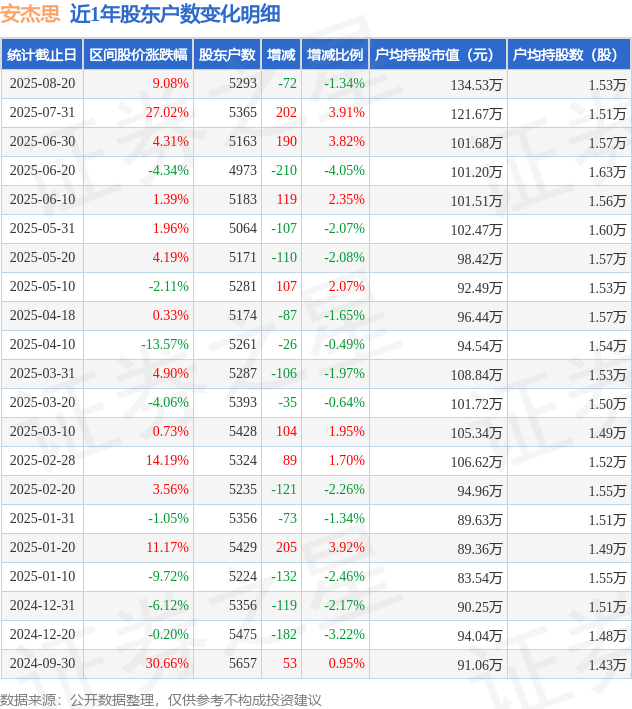The image size is (632, 709).
Task: Click the date cell 2025-05-20
Action: pyautogui.click(x=42, y=257)
